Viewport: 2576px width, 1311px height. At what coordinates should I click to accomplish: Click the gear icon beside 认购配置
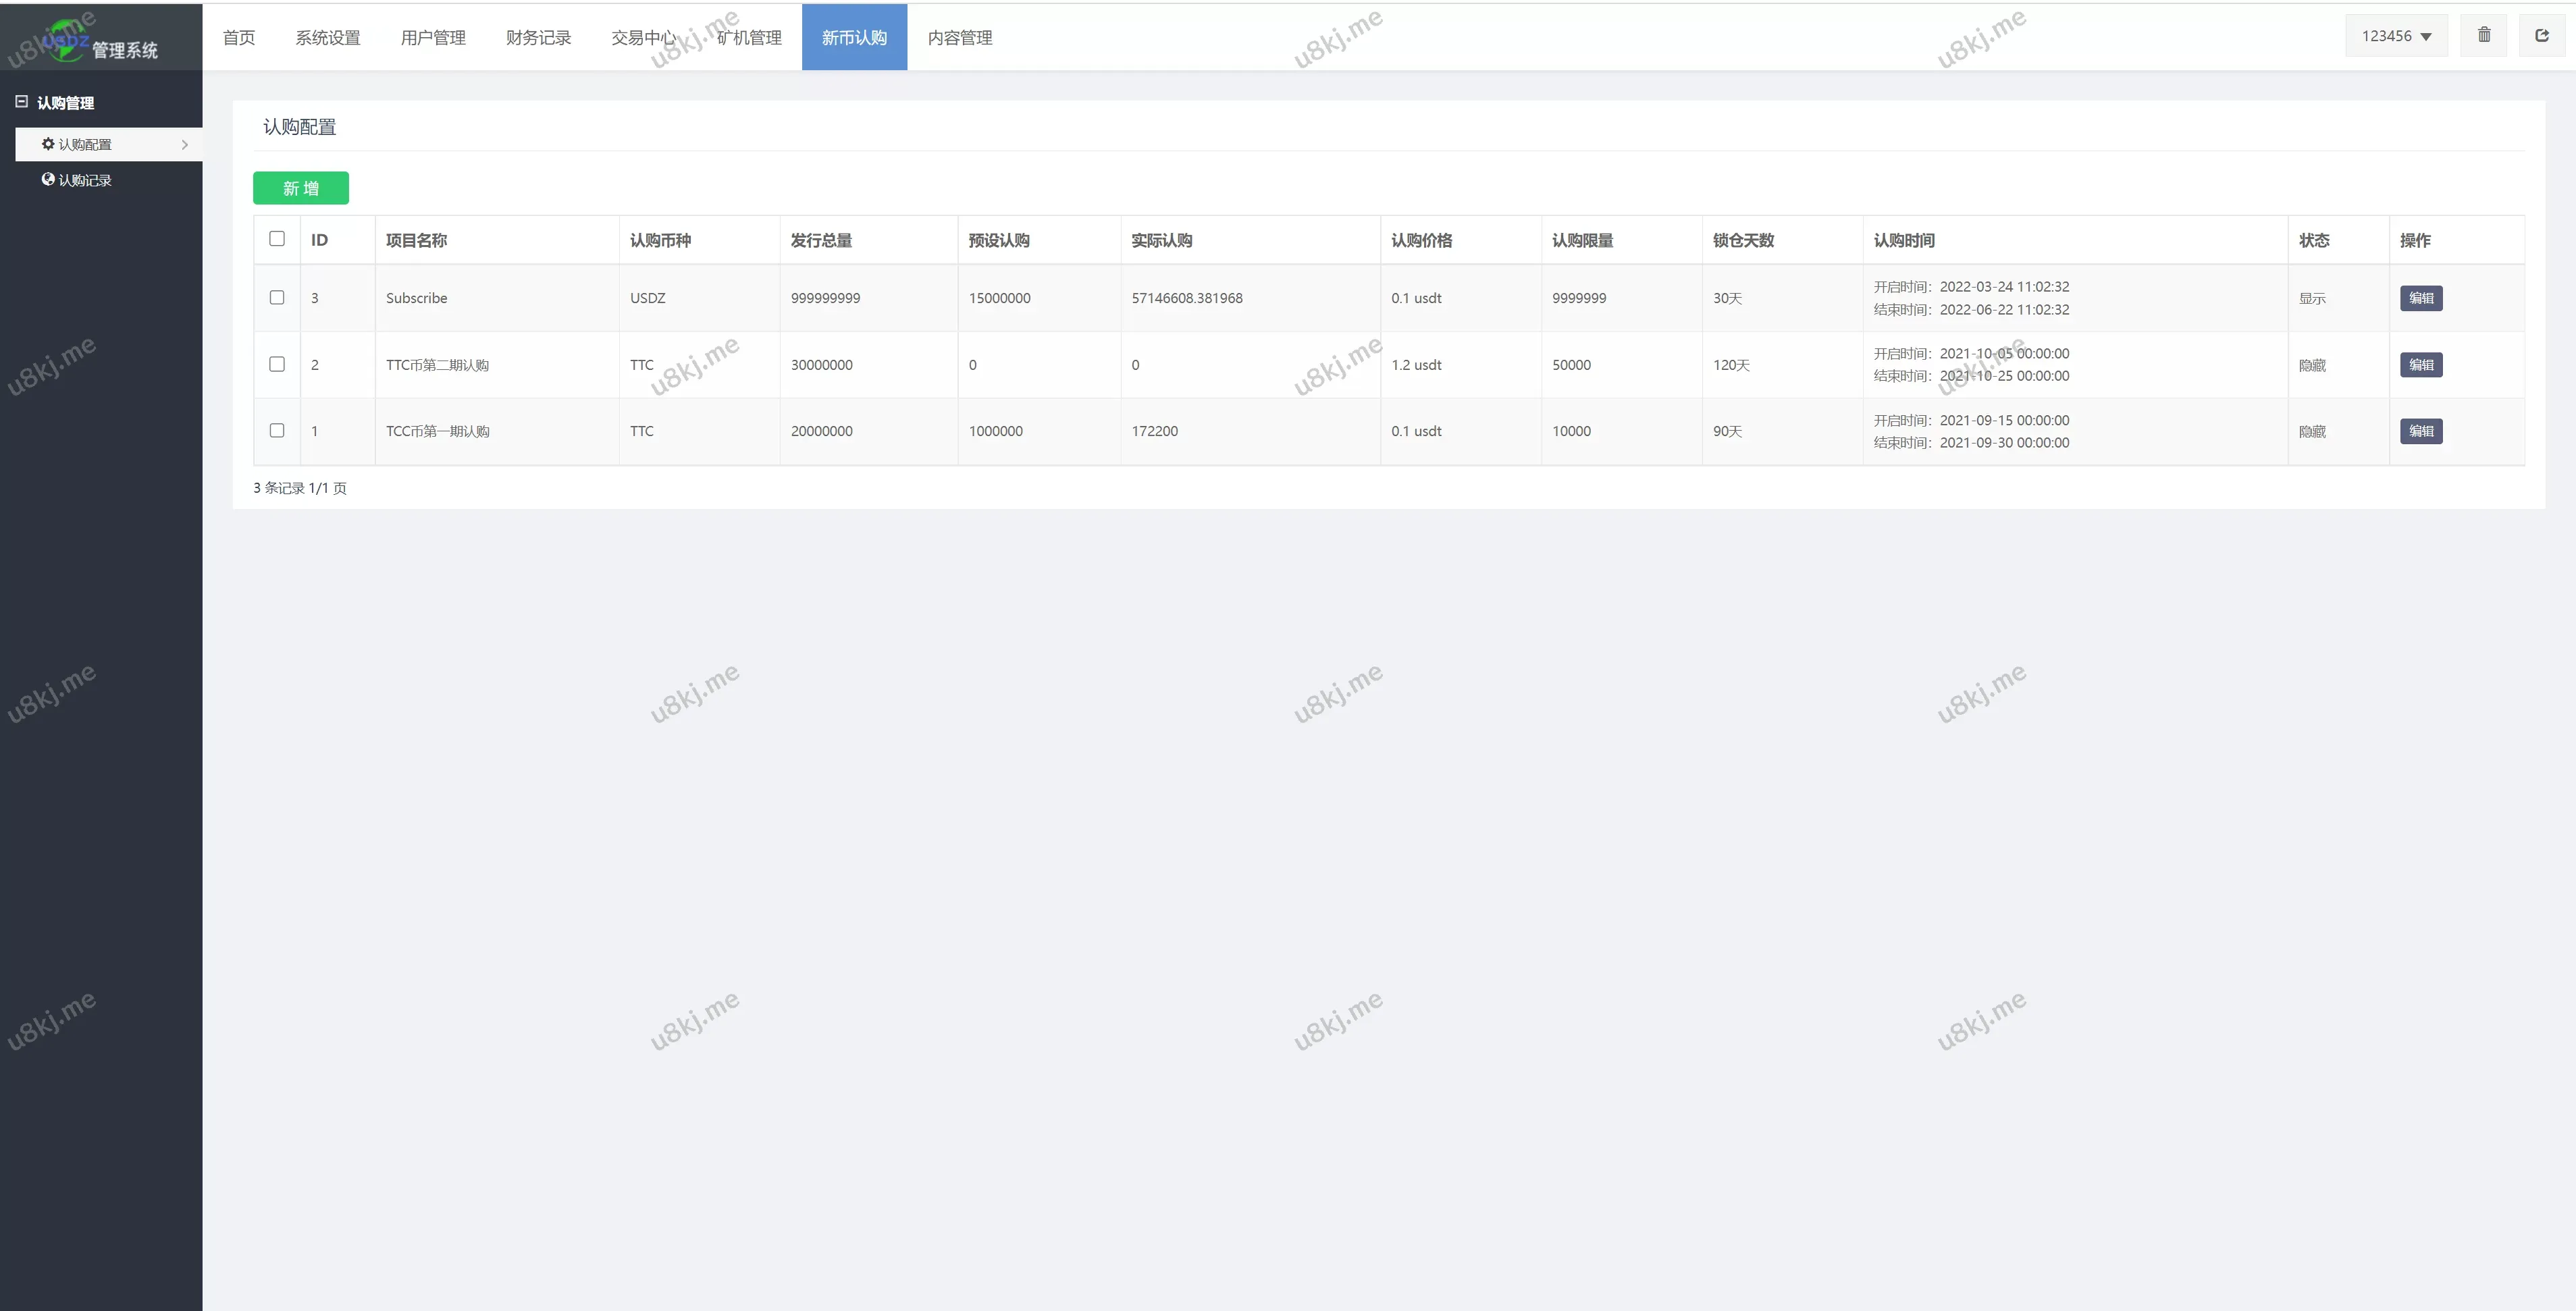(48, 144)
